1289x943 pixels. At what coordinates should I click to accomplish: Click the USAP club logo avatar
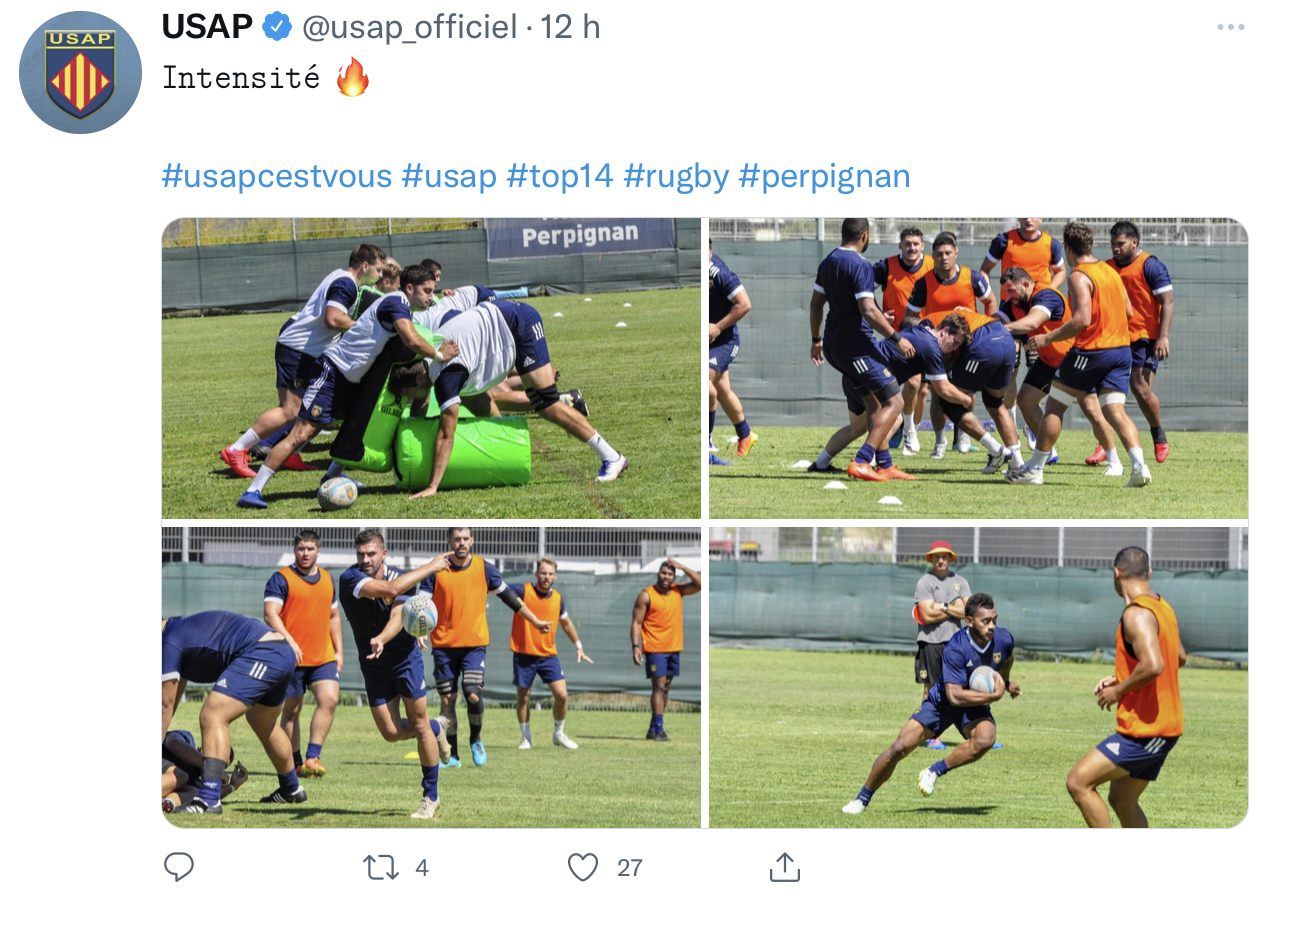click(x=81, y=73)
